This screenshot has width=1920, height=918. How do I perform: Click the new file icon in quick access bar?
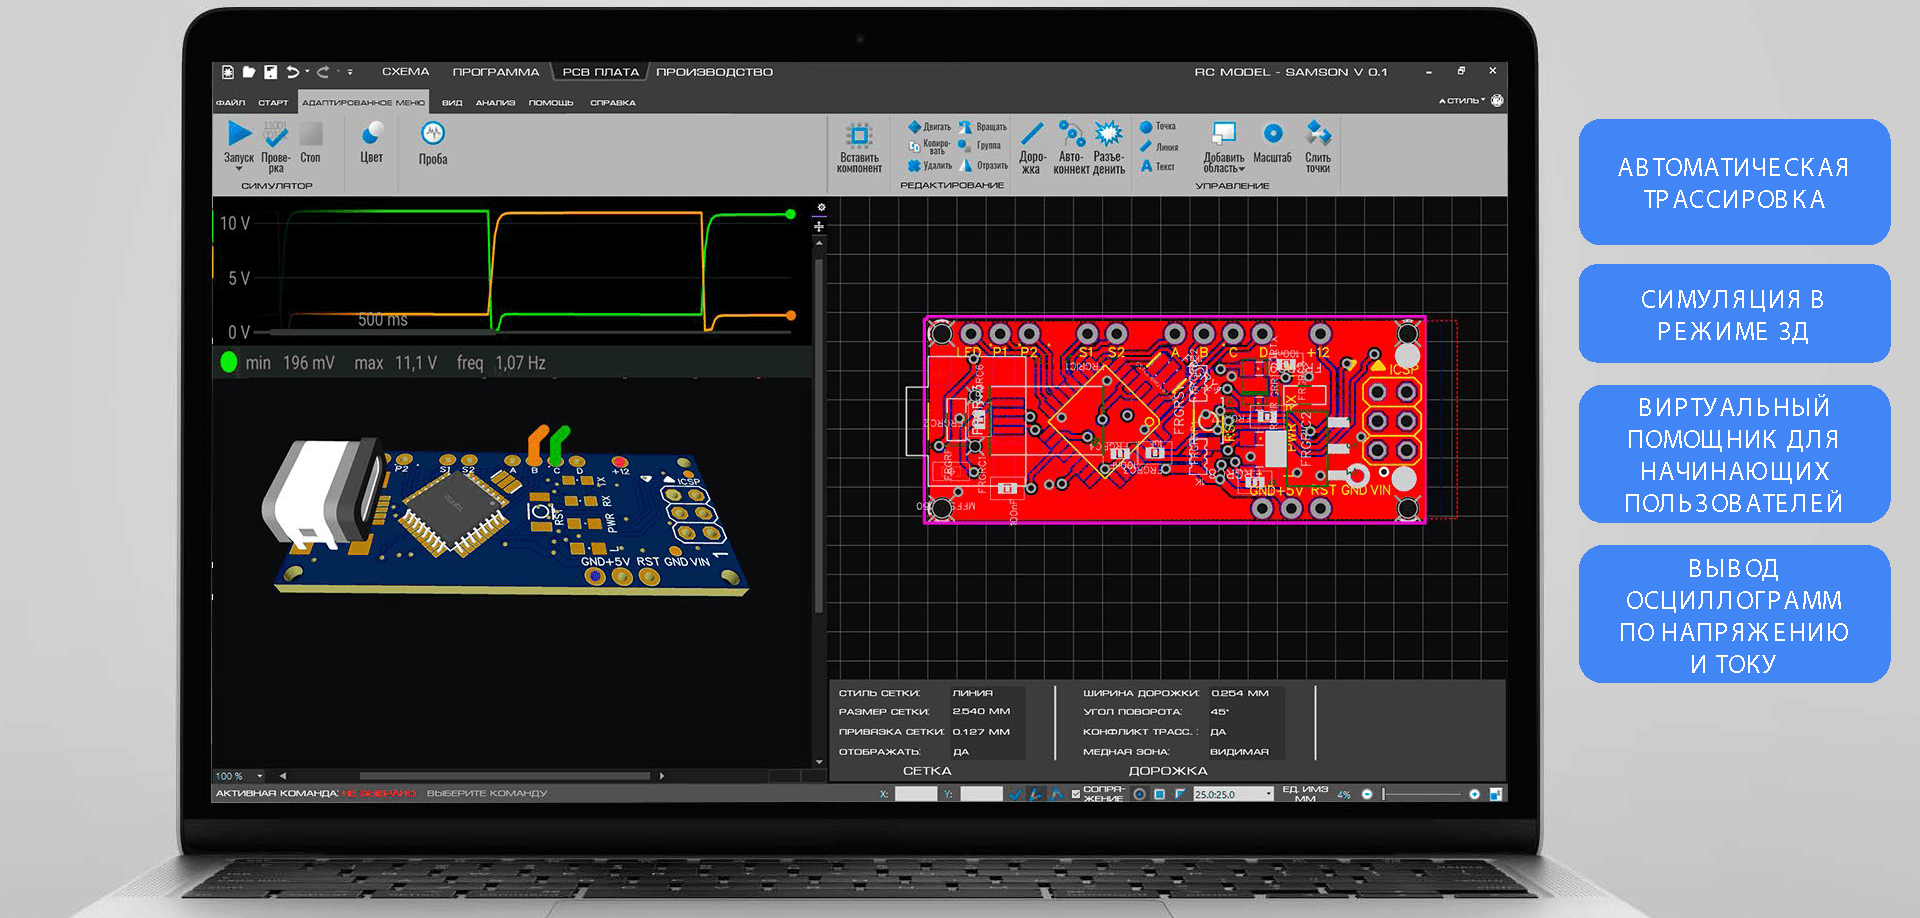tap(228, 72)
